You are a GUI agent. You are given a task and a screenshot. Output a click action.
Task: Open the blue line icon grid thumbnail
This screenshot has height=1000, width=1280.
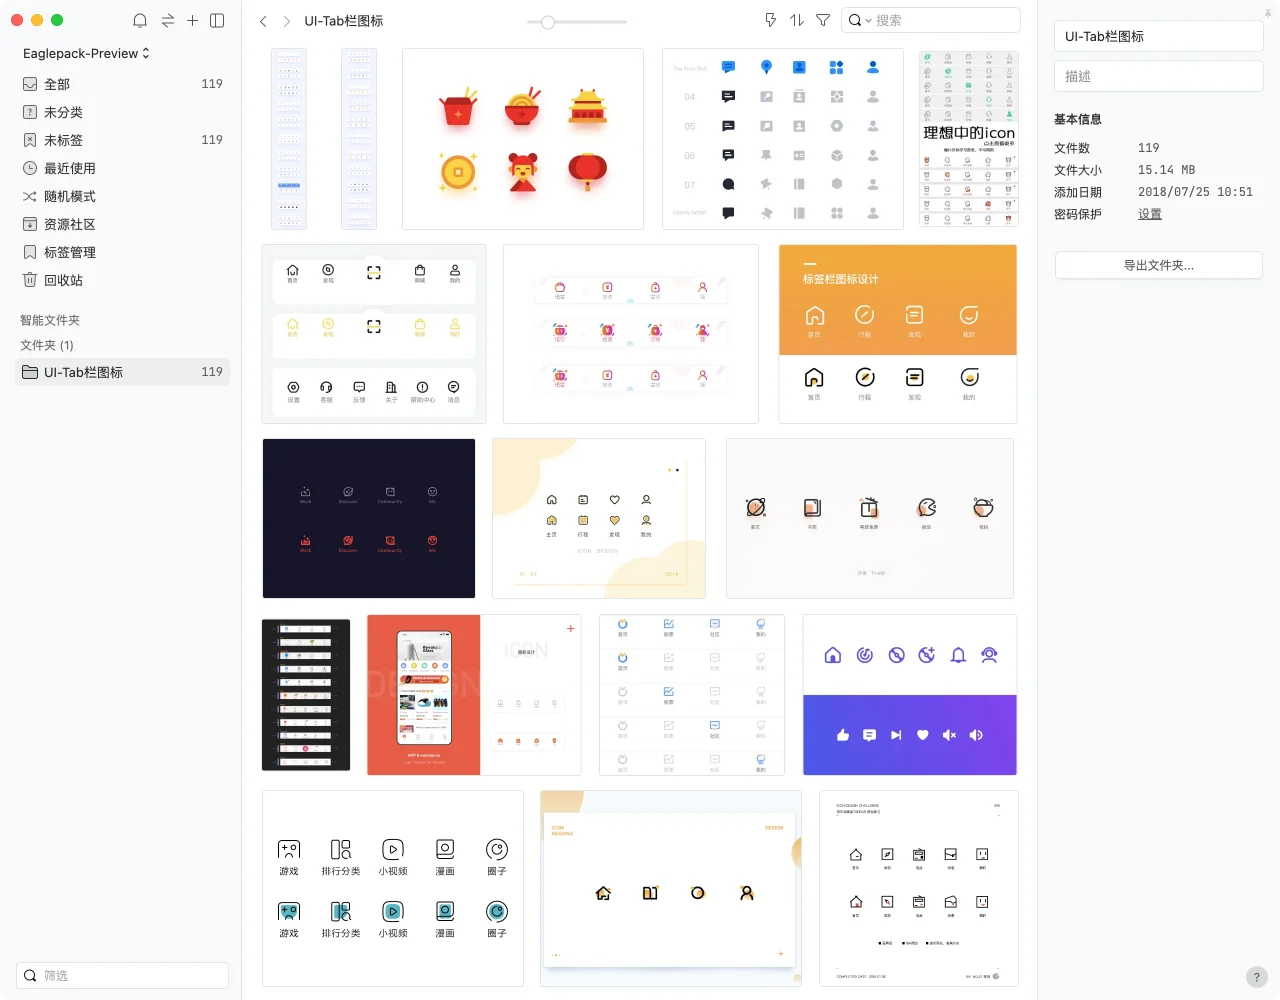point(692,695)
